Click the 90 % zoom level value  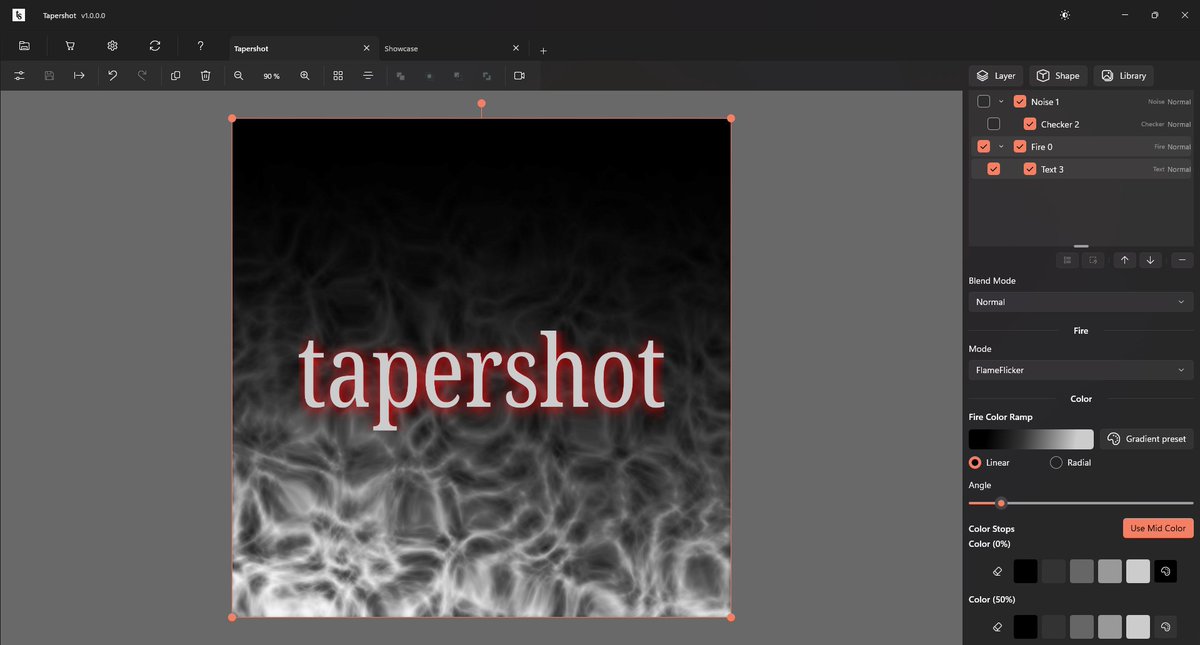pos(271,76)
